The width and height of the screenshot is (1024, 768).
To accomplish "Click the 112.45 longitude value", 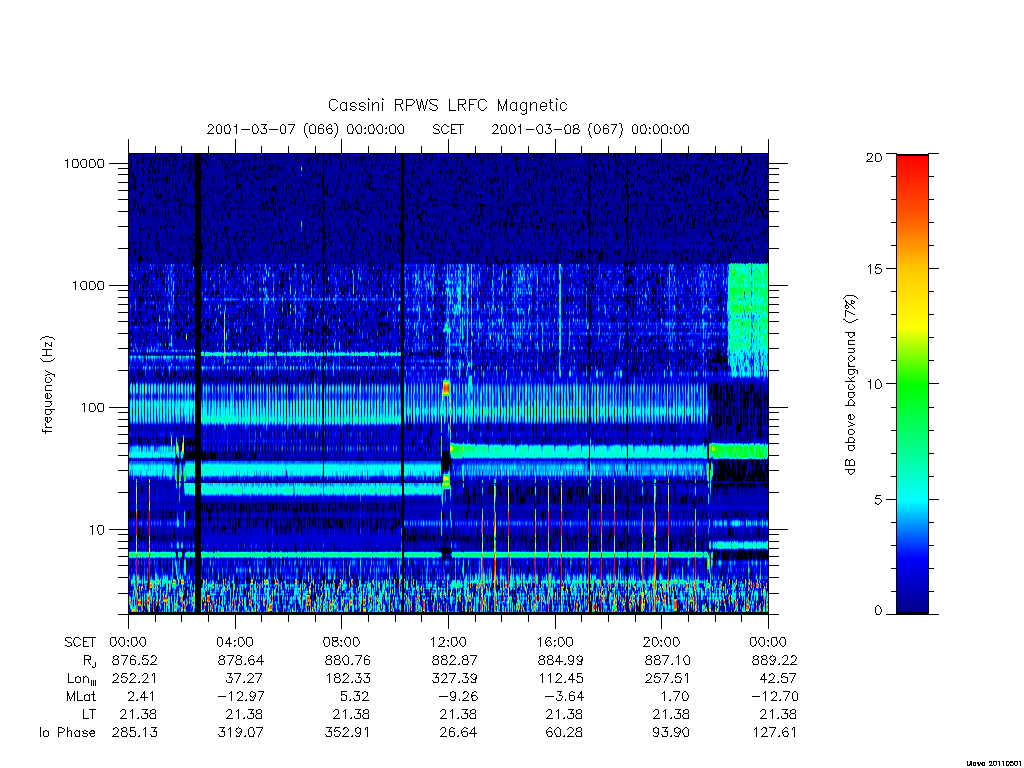I will point(561,679).
